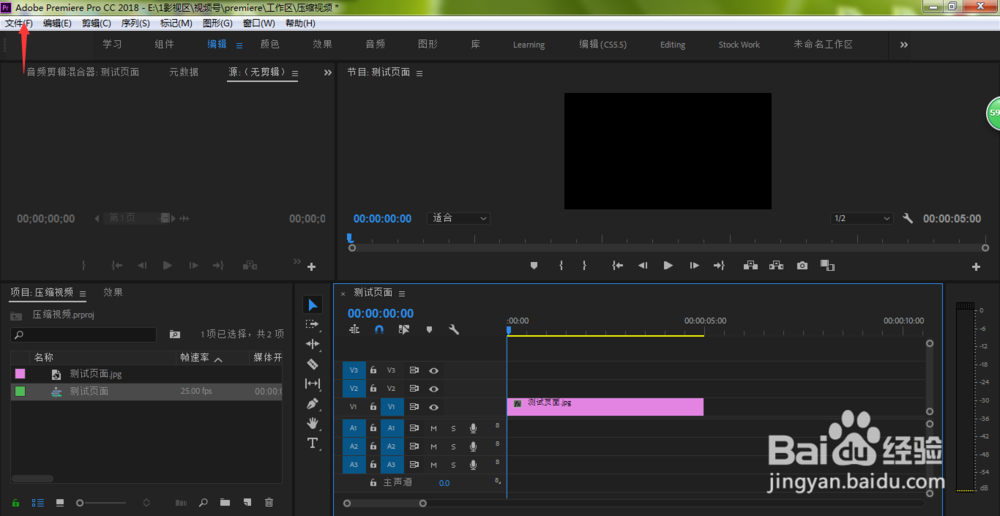Click Find magnifier icon in Project panel
Screen dimensions: 1000x516
point(202,503)
